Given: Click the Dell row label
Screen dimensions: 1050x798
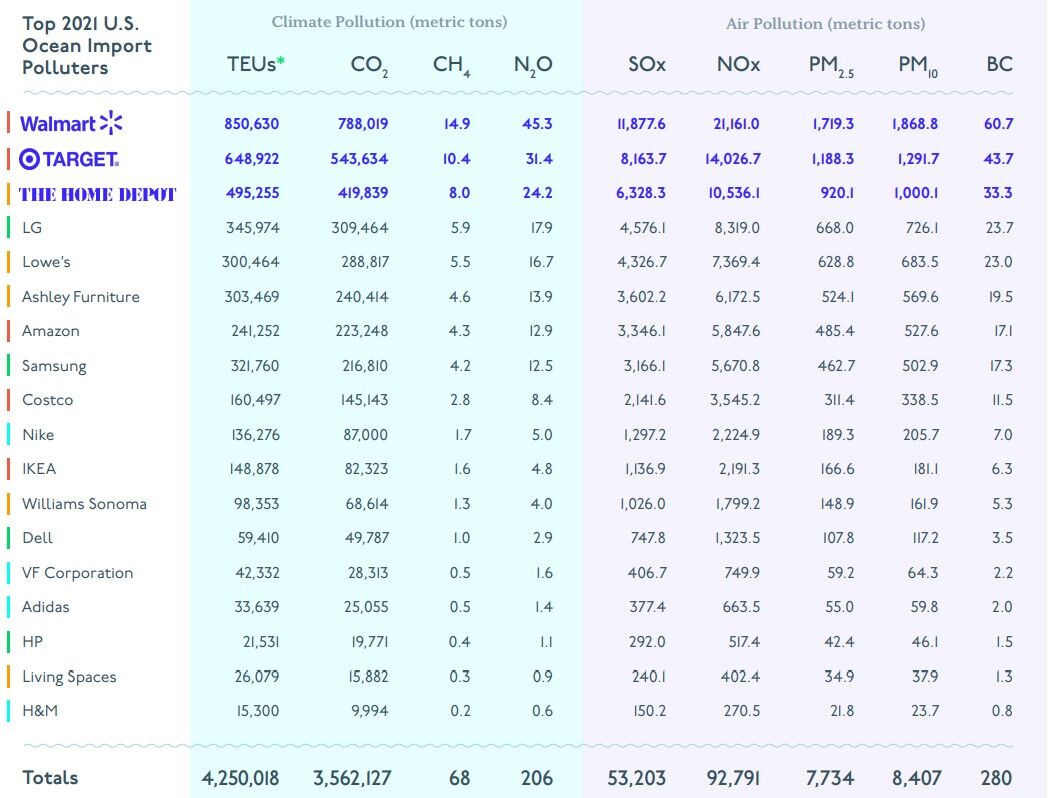Looking at the screenshot, I should [38, 538].
